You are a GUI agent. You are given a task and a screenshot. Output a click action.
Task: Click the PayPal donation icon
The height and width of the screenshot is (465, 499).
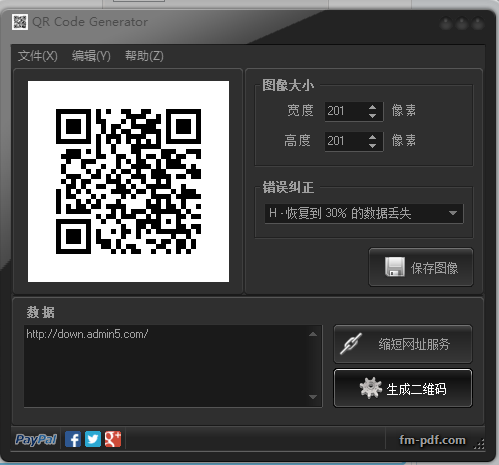coord(36,439)
